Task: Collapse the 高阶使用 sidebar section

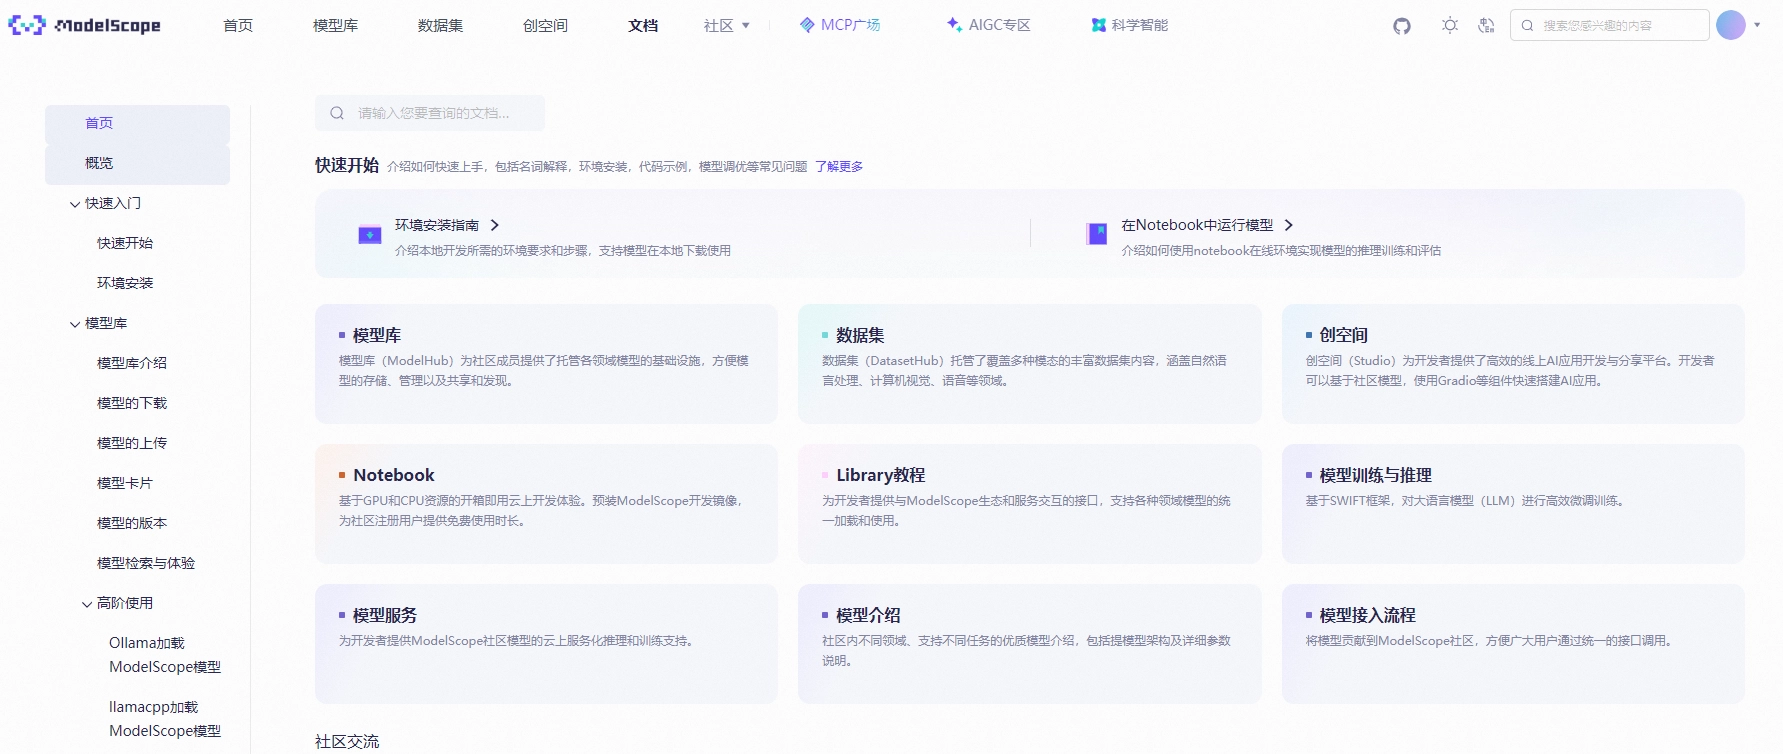Action: [87, 604]
